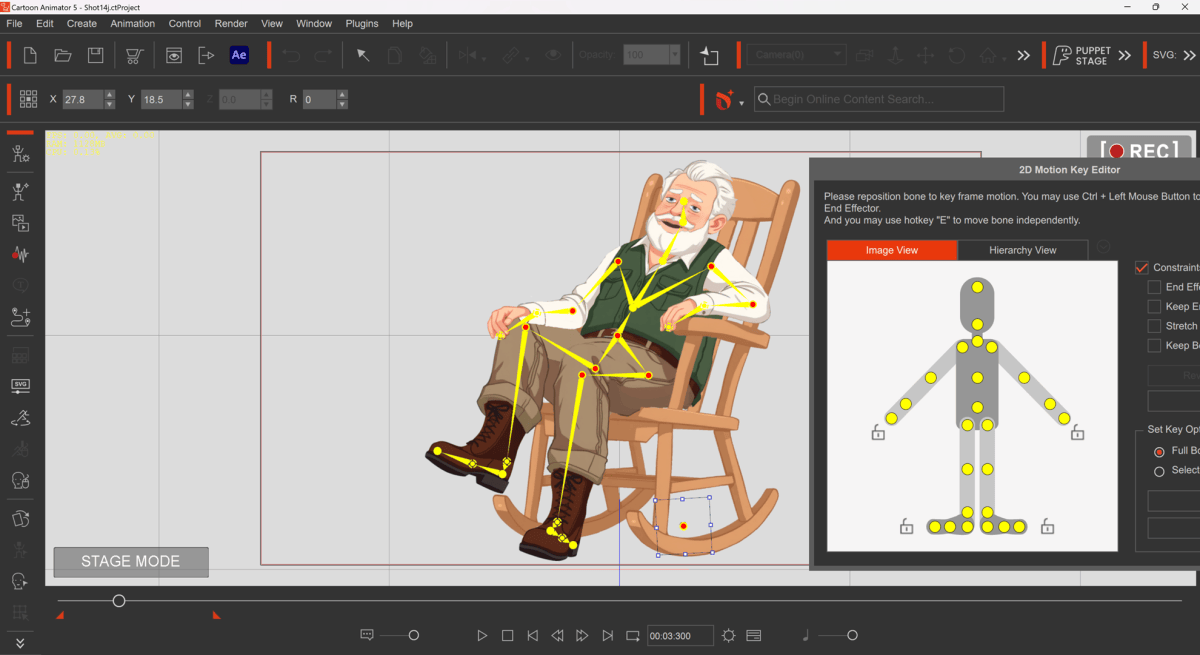Screen dimensions: 1200x655
Task: Click the red audio waveform icon
Action: pos(19,254)
